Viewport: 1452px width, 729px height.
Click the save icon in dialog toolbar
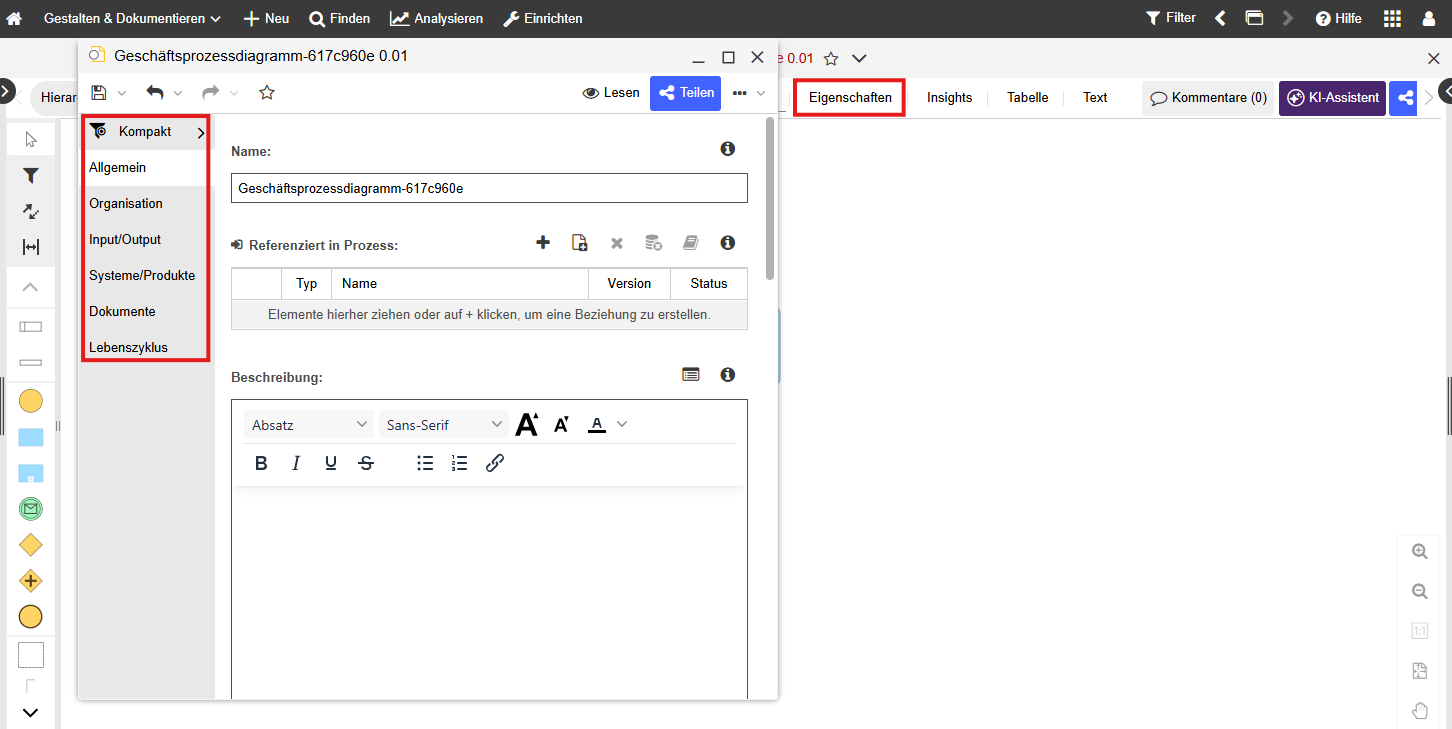coord(99,93)
